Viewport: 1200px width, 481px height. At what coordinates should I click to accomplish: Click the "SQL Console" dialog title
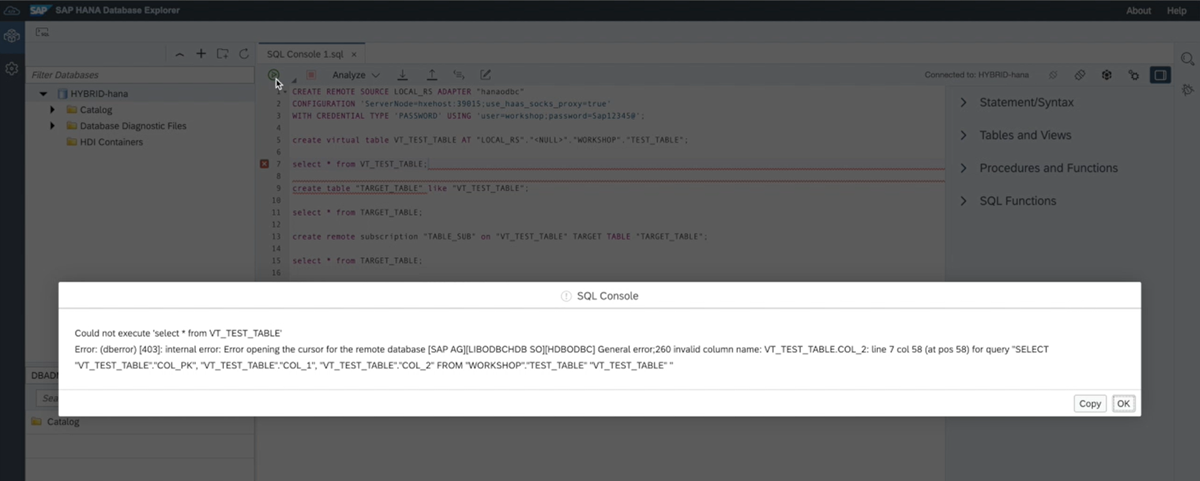[x=607, y=296]
